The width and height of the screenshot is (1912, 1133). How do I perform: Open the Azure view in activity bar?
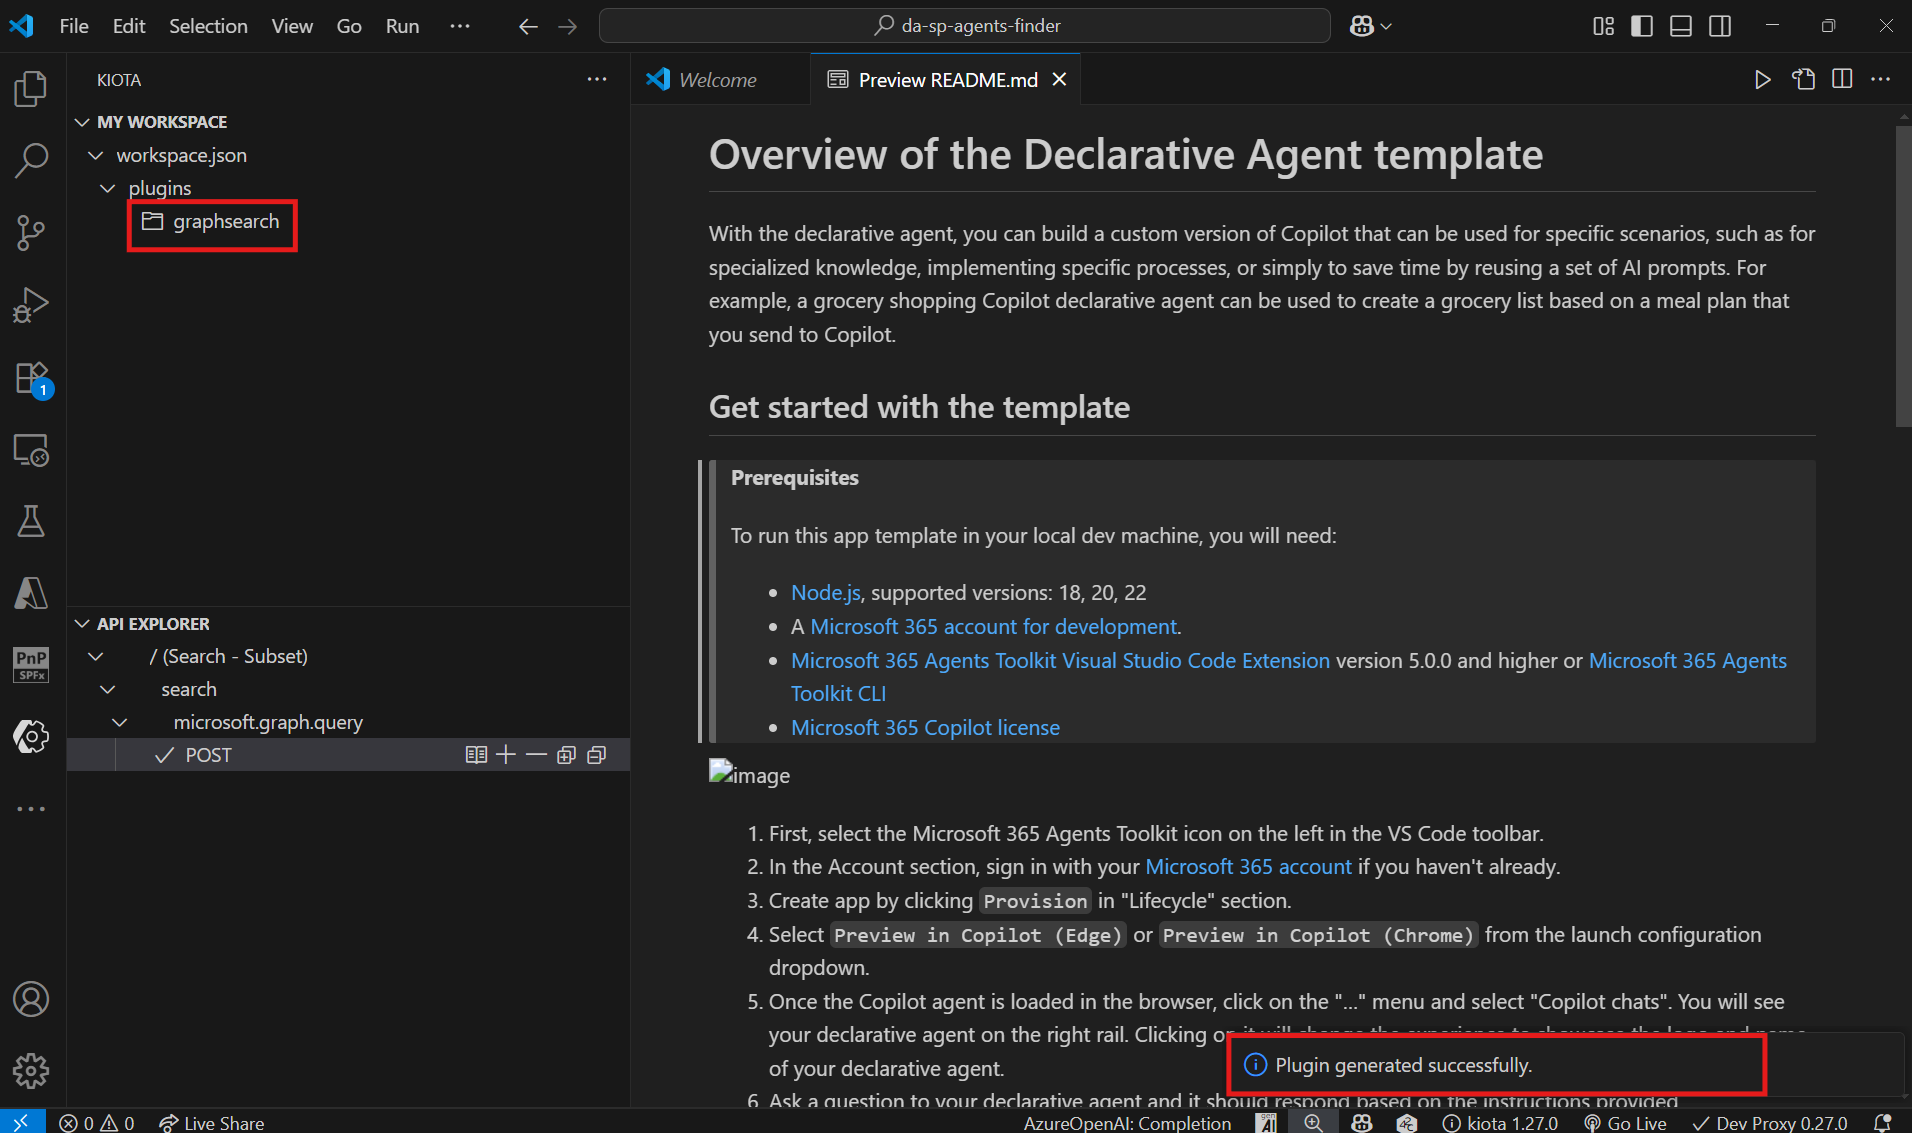pos(31,593)
